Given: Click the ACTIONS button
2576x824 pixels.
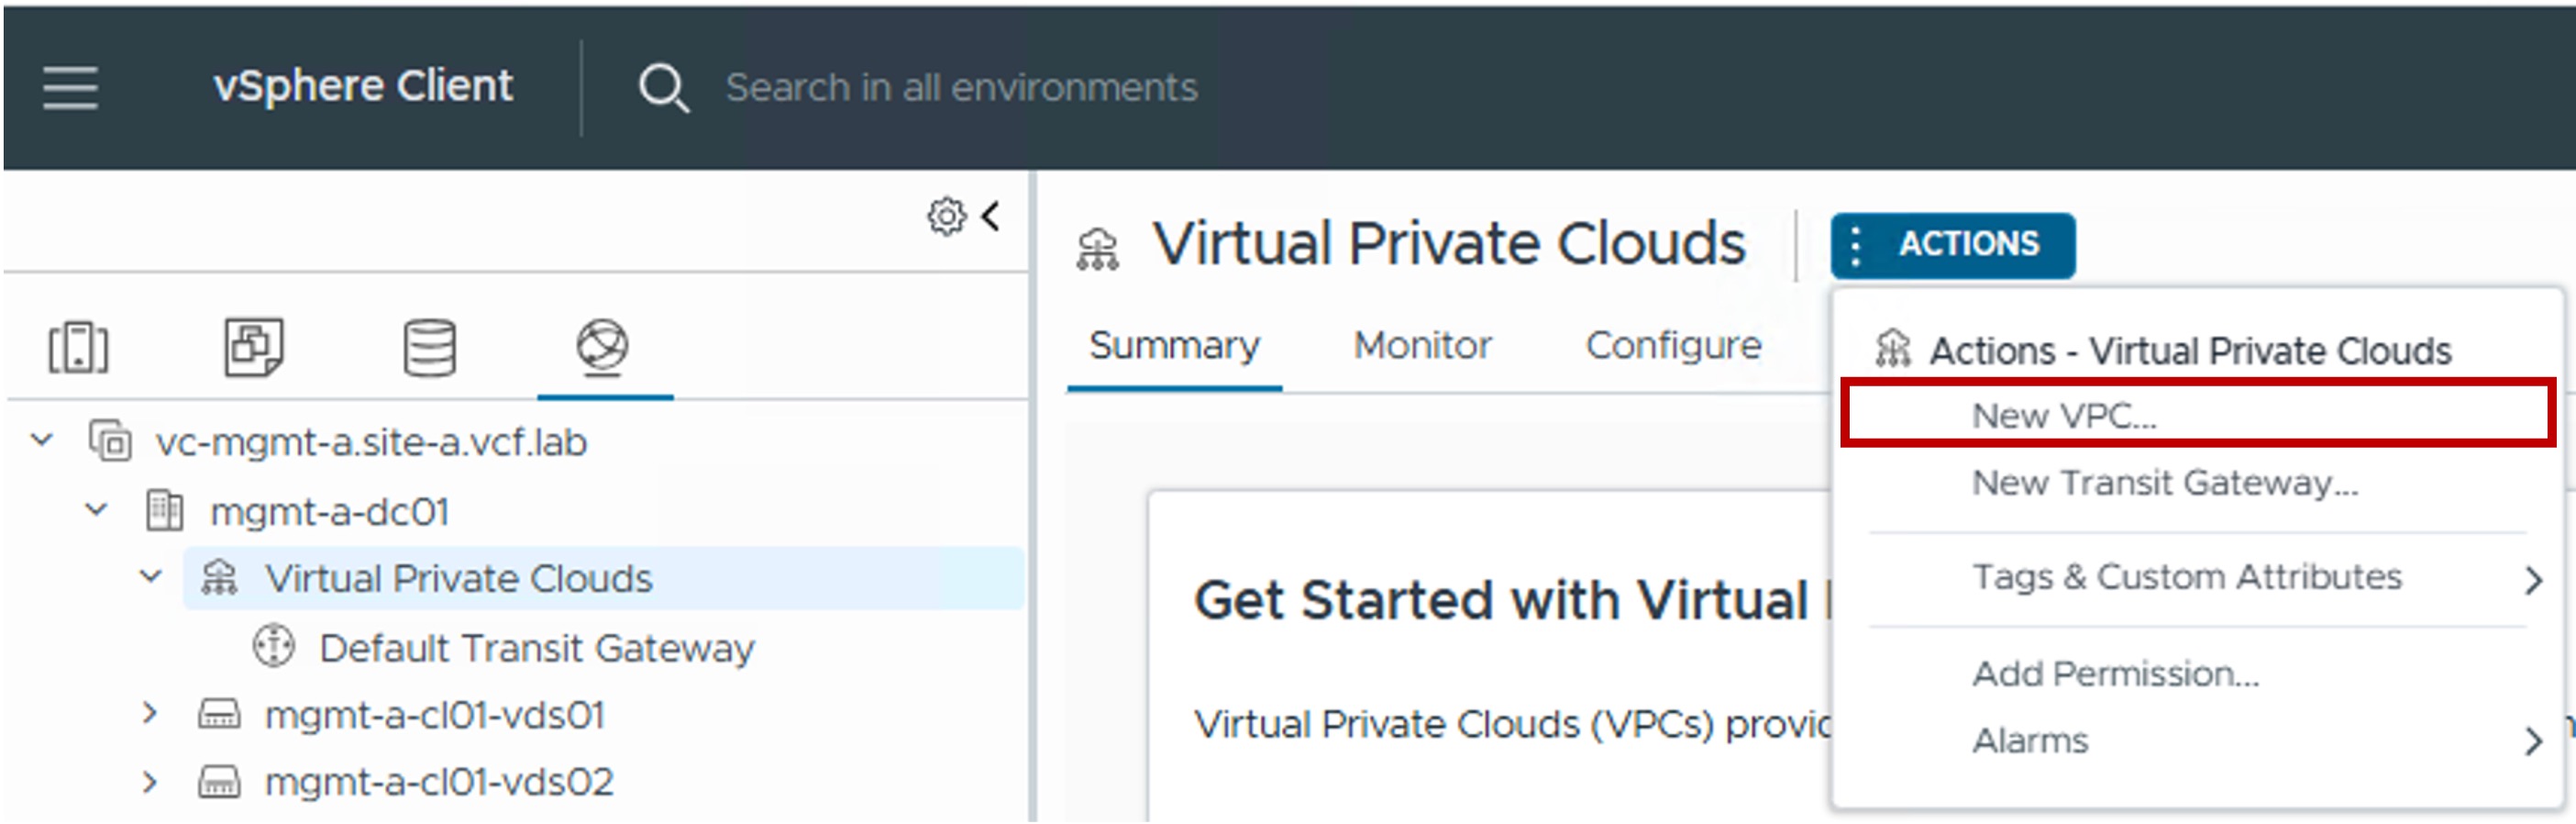Looking at the screenshot, I should click(1952, 245).
